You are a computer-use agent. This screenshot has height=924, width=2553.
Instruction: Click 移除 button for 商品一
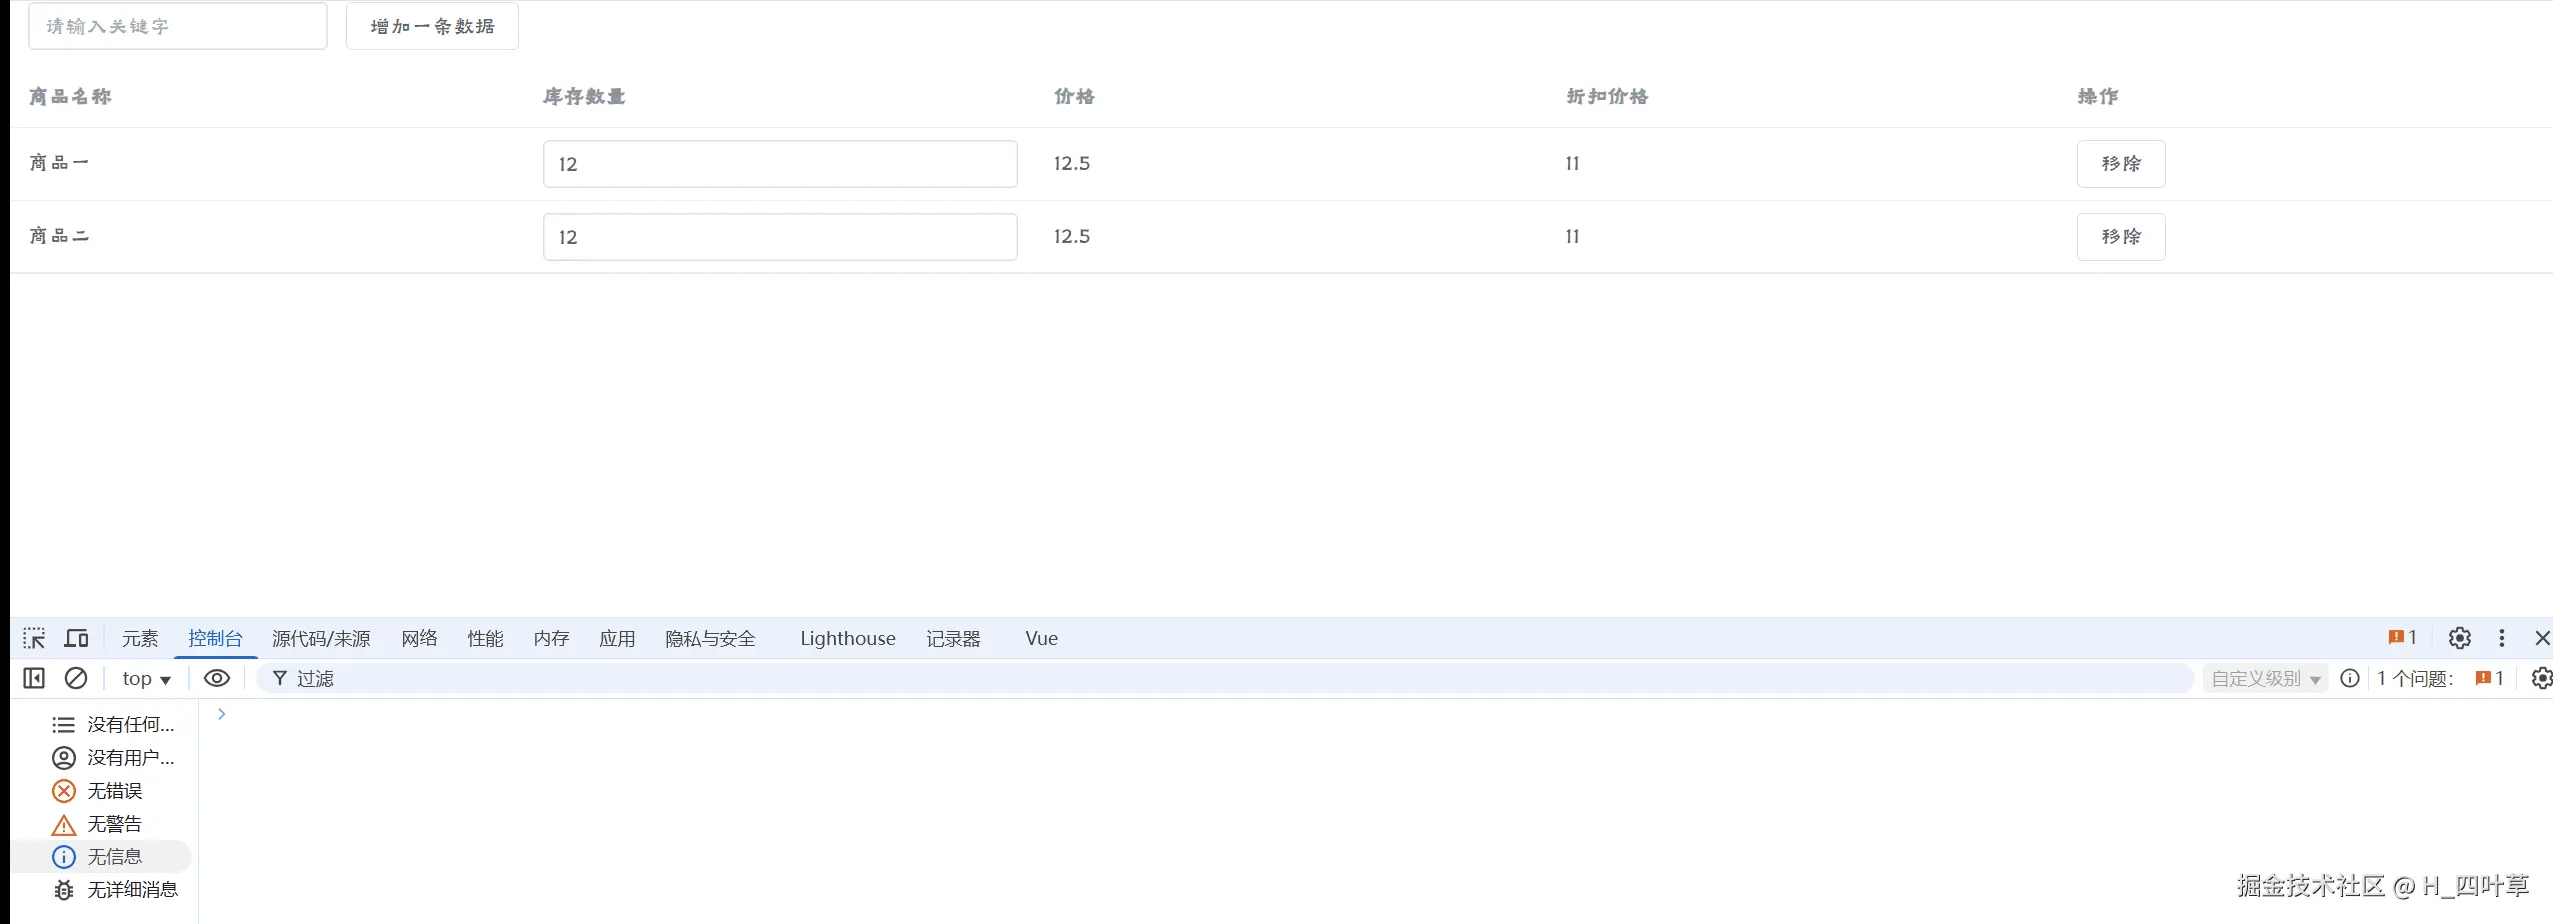(x=2121, y=164)
